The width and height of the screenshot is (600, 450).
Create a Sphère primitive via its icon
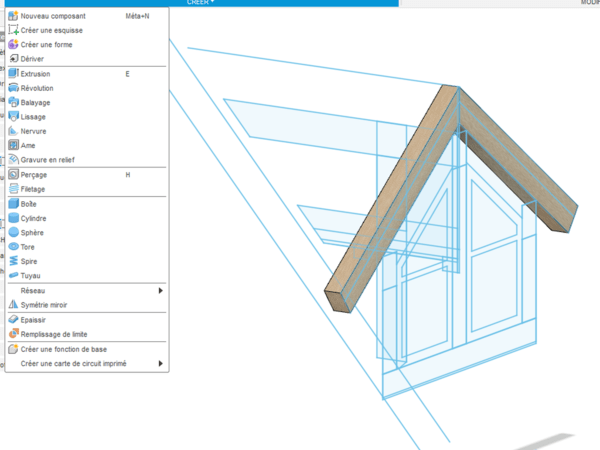pyautogui.click(x=13, y=232)
